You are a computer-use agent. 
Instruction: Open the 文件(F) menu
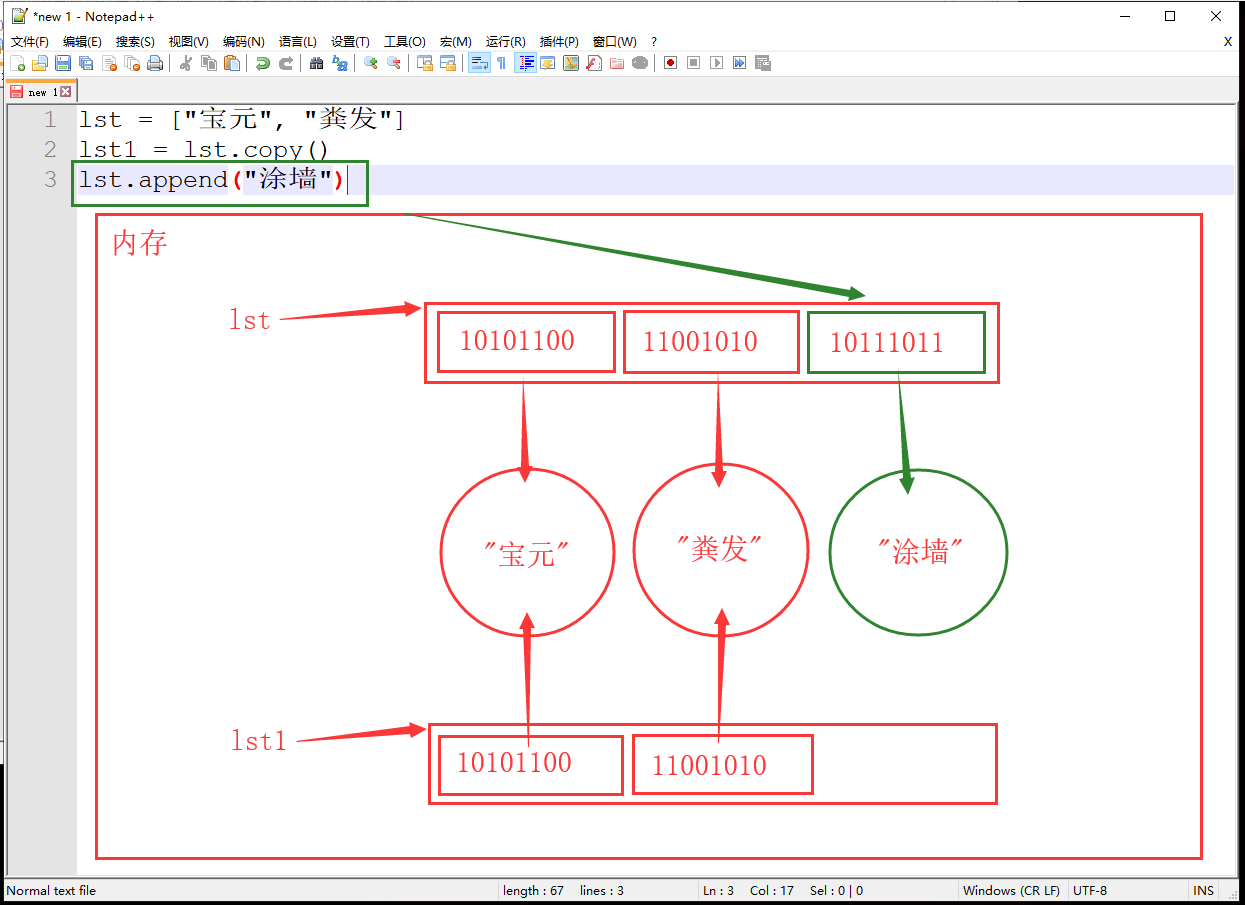point(30,42)
